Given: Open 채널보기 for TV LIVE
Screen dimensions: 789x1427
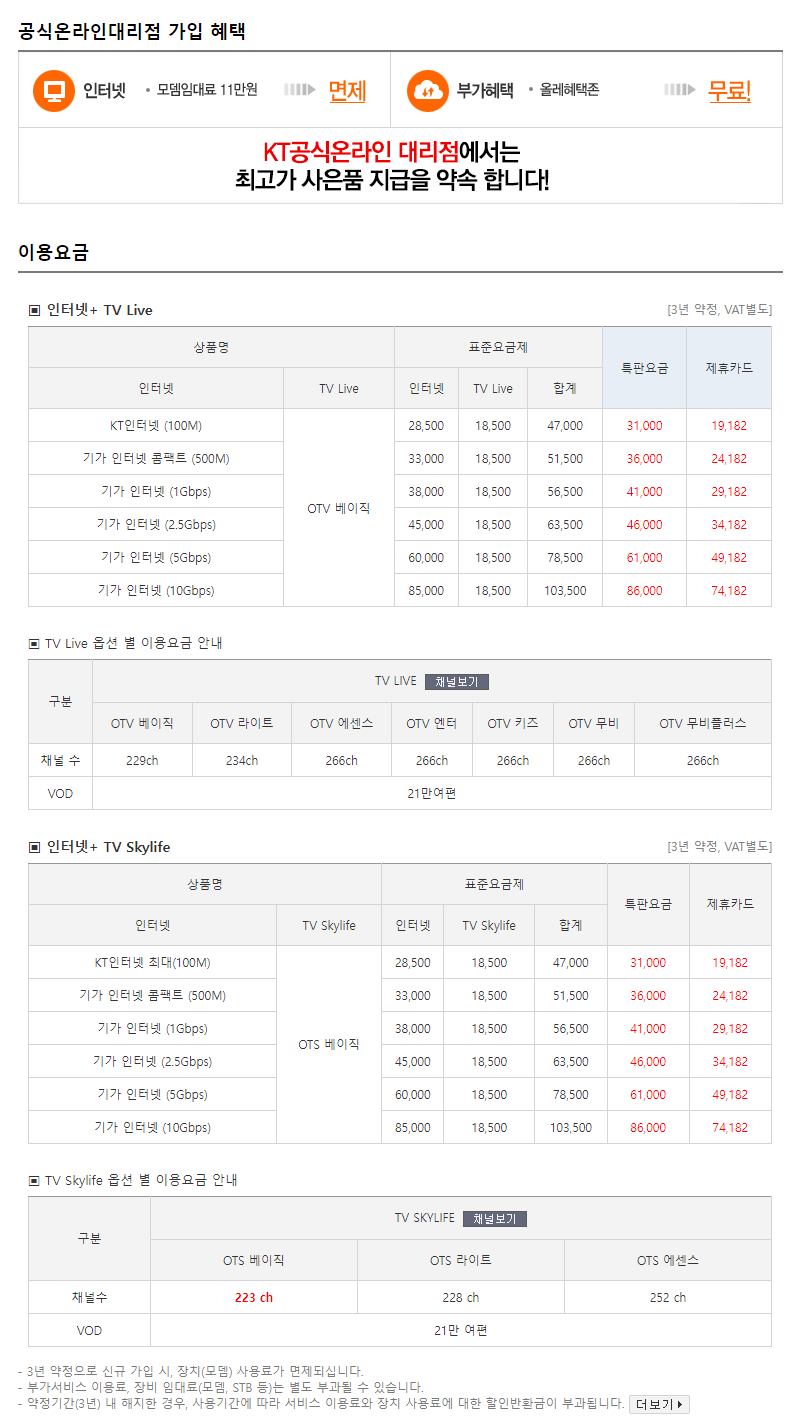Looking at the screenshot, I should [x=457, y=682].
